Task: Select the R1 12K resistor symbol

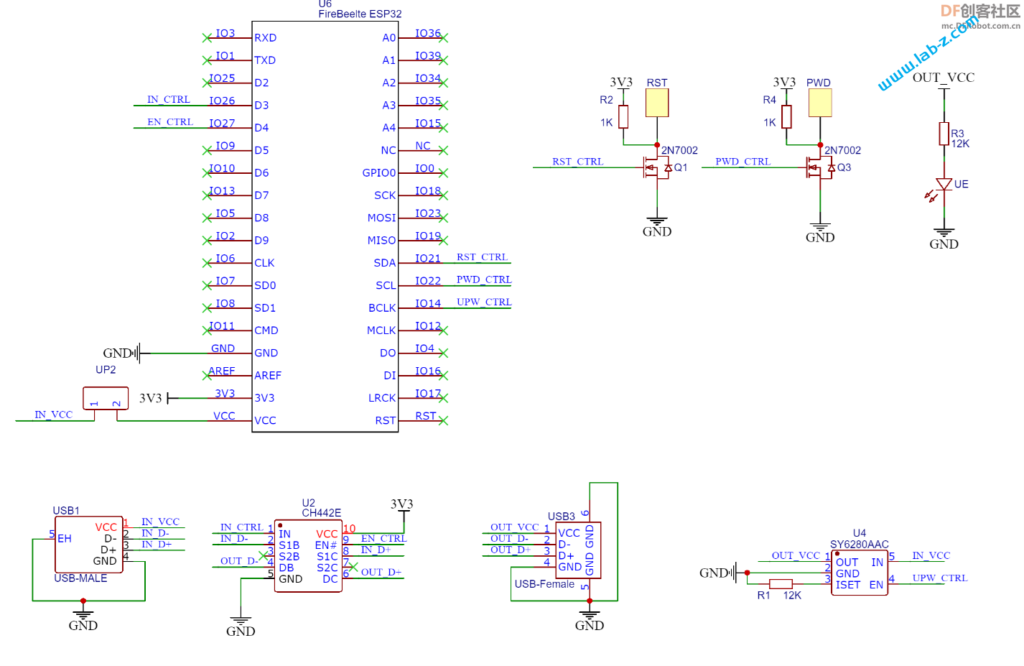Action: coord(780,584)
